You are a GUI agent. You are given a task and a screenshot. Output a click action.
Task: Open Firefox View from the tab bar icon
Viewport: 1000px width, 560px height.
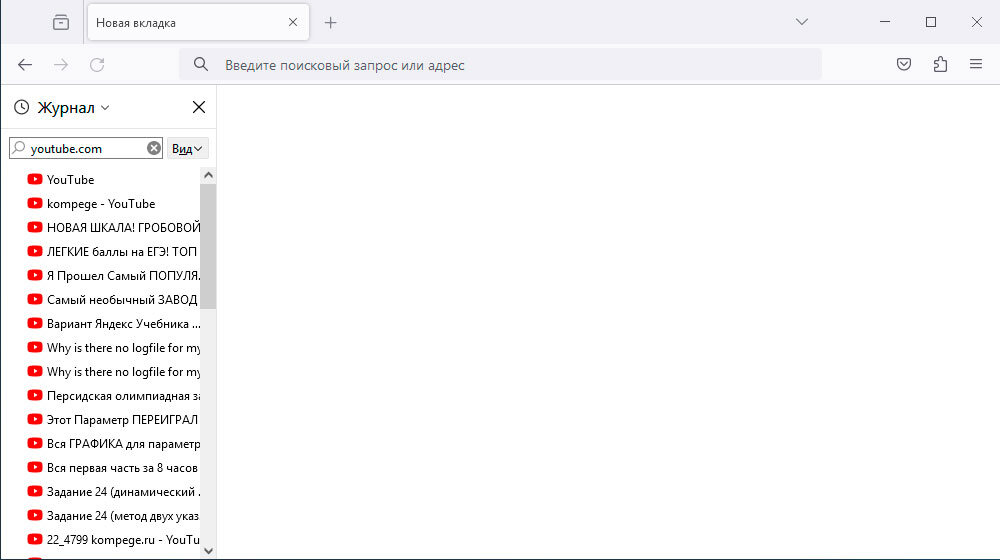(x=61, y=23)
